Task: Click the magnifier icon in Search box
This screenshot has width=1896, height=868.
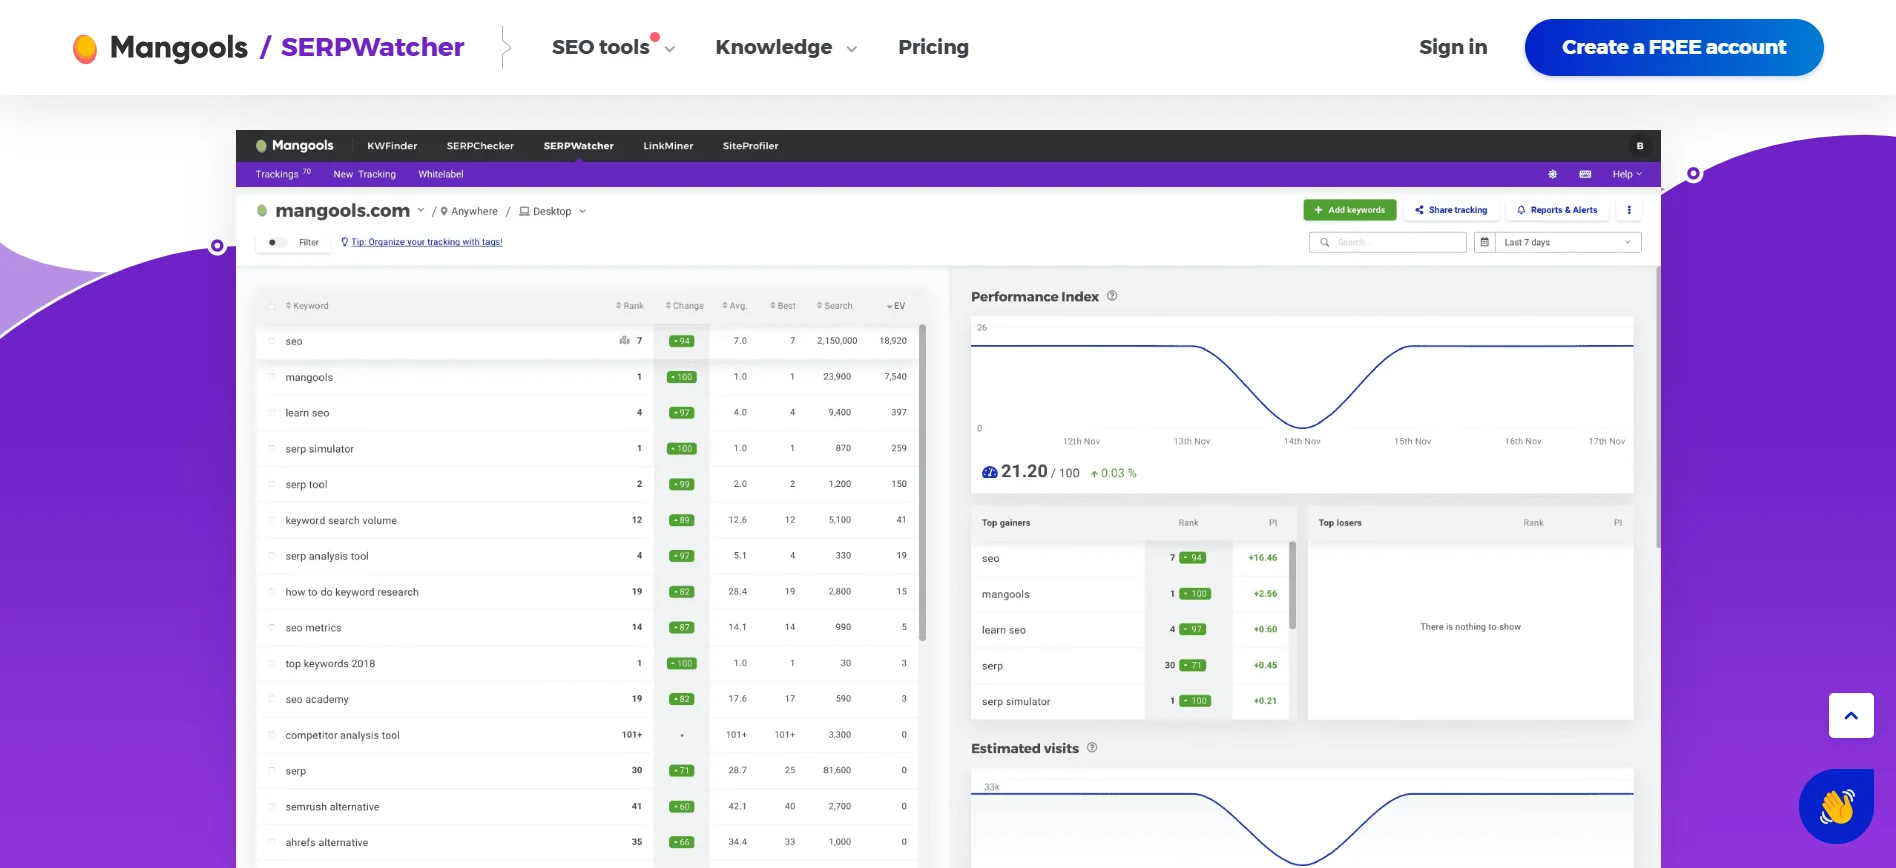Action: pyautogui.click(x=1325, y=242)
